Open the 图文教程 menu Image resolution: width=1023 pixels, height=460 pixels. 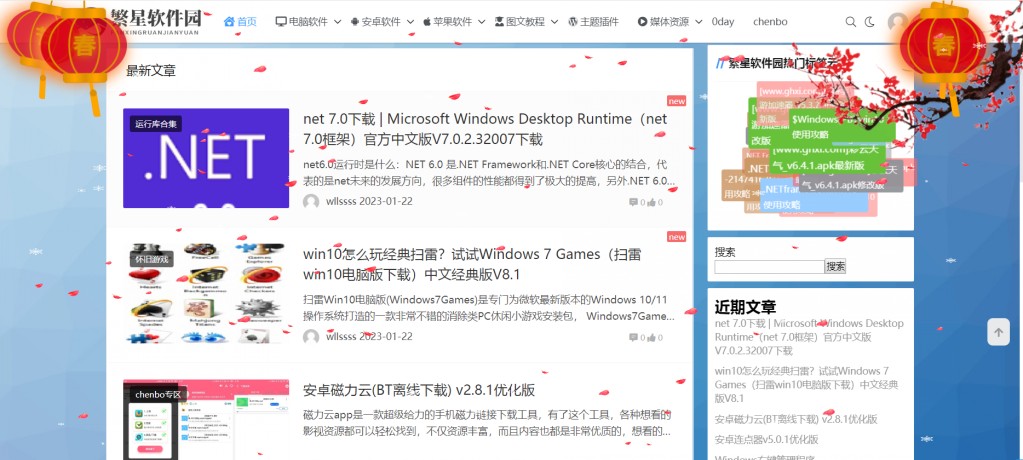tap(519, 22)
